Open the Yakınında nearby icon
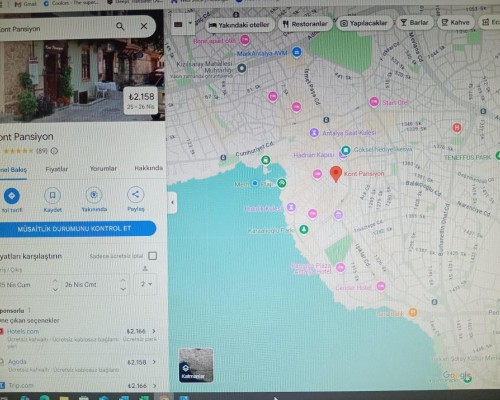The image size is (500, 400). point(94,195)
